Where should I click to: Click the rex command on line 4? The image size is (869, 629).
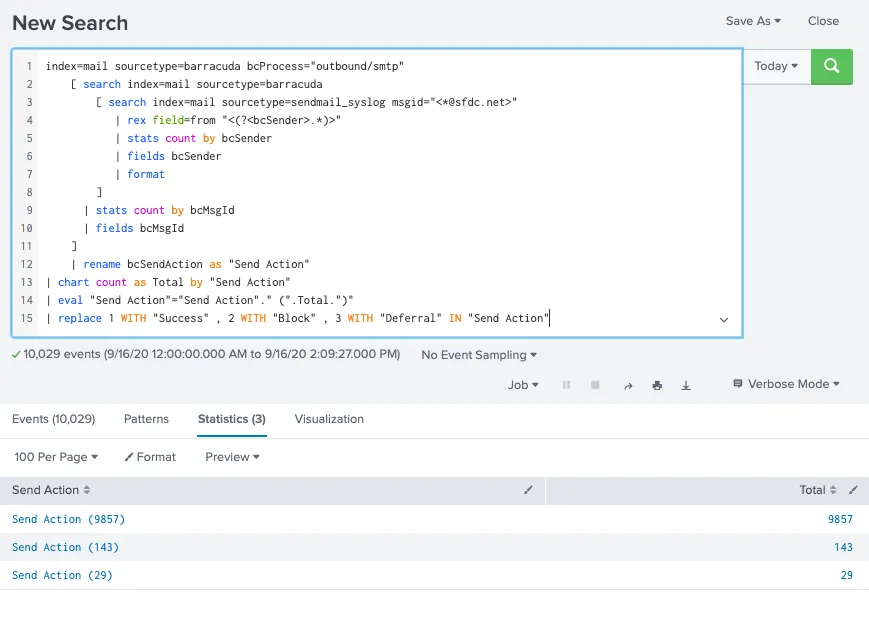(x=136, y=120)
